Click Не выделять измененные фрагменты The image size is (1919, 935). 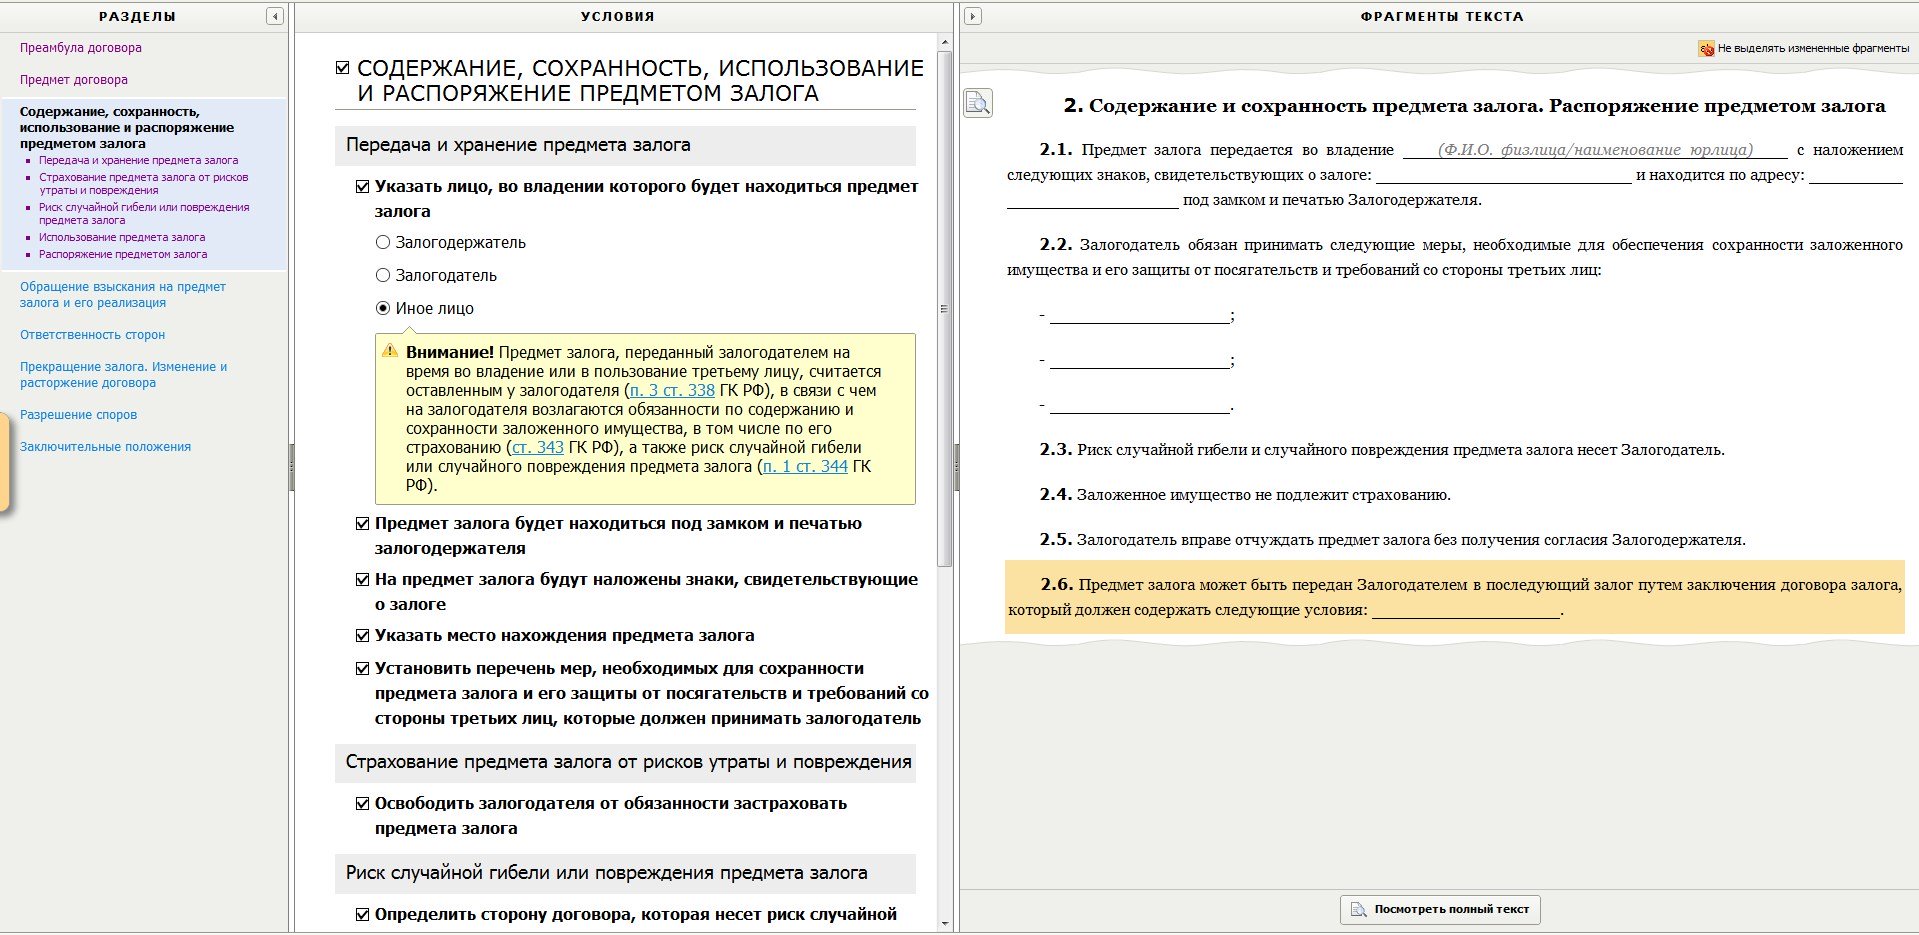(1813, 48)
